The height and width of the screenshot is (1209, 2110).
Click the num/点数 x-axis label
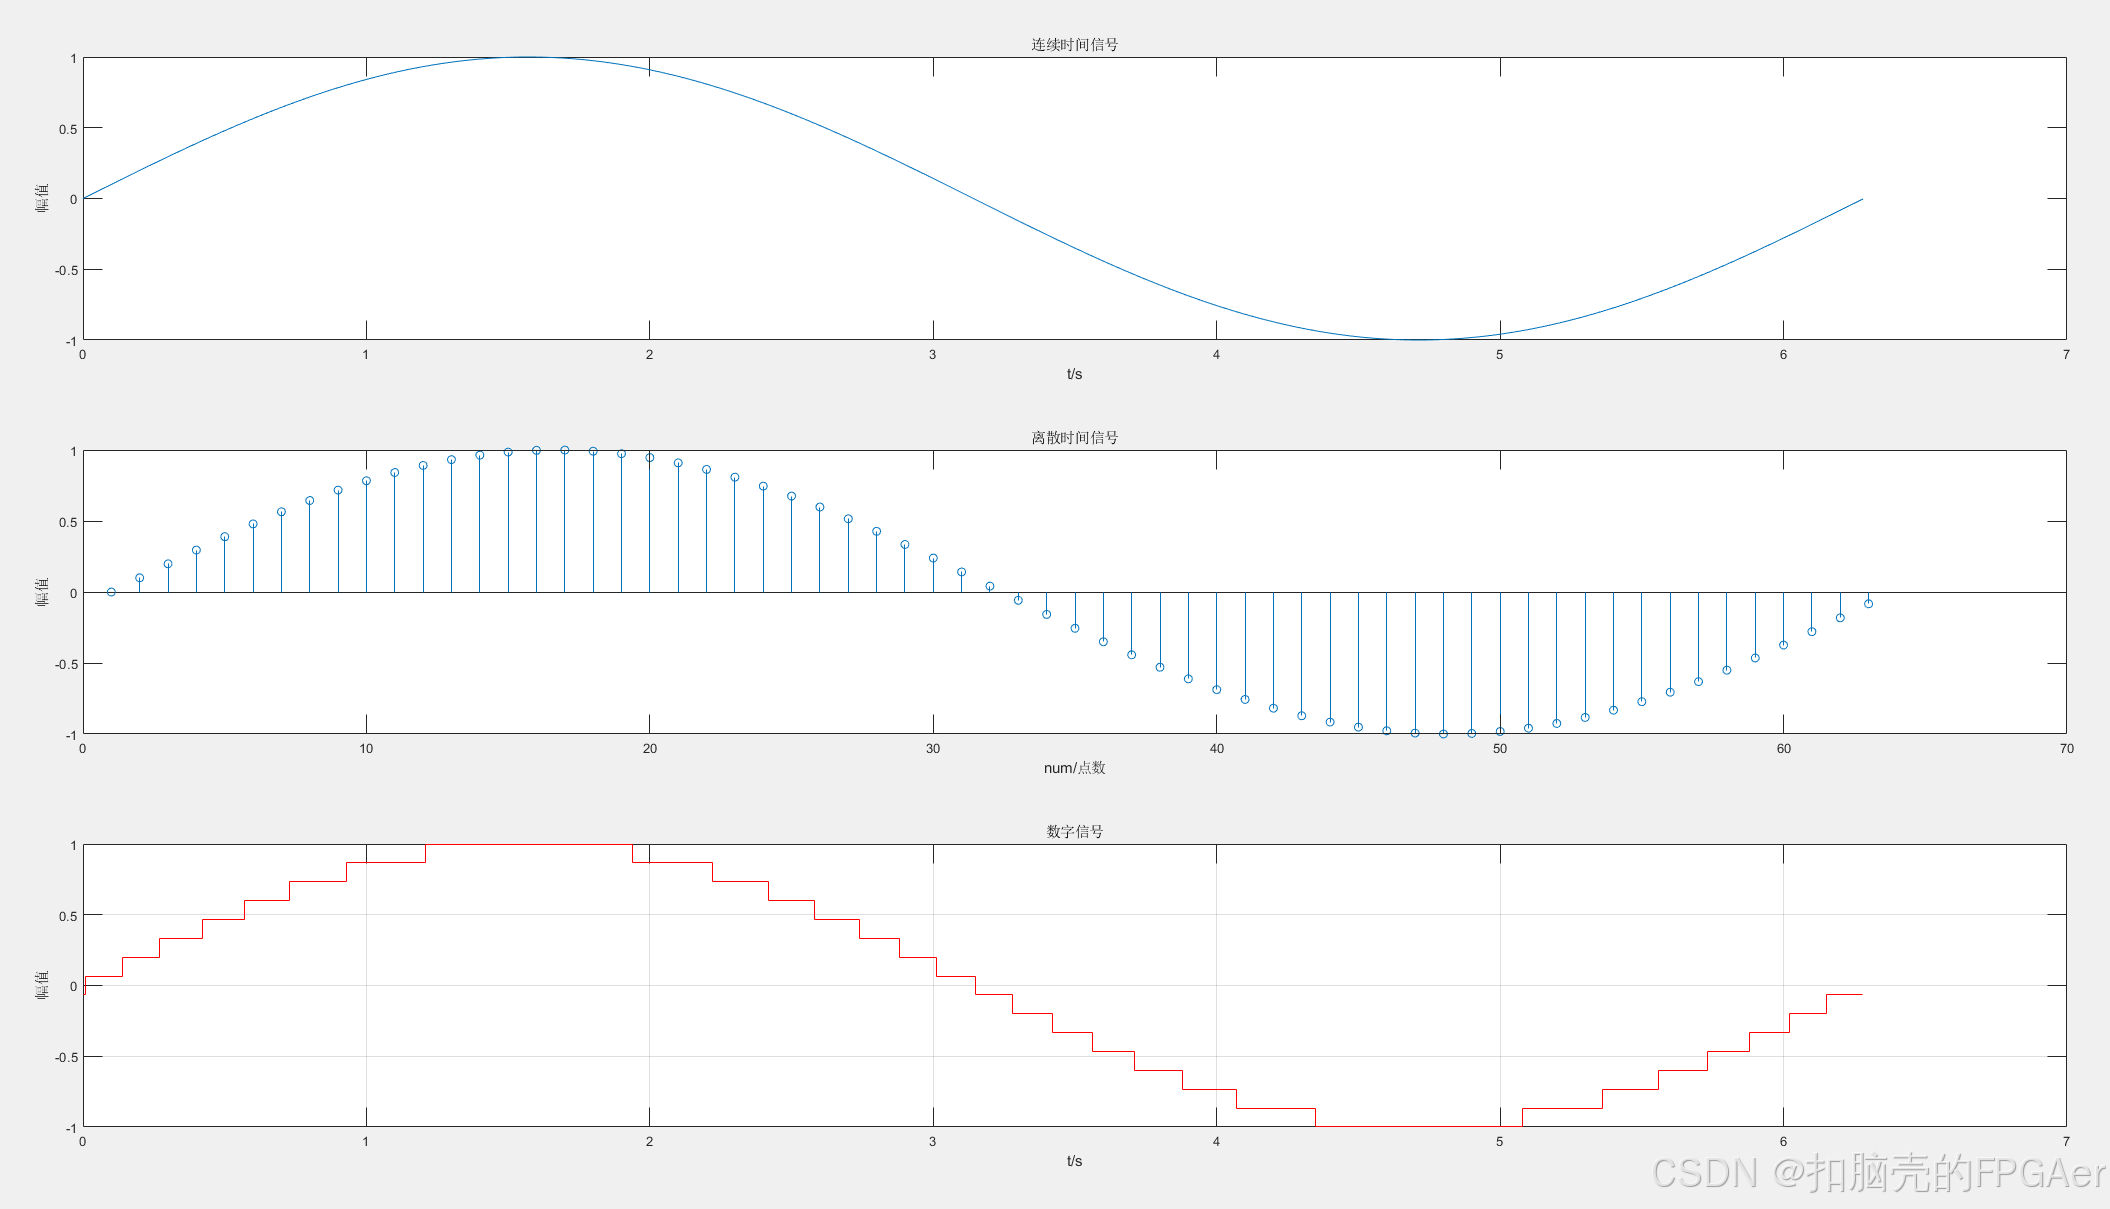[x=1074, y=768]
